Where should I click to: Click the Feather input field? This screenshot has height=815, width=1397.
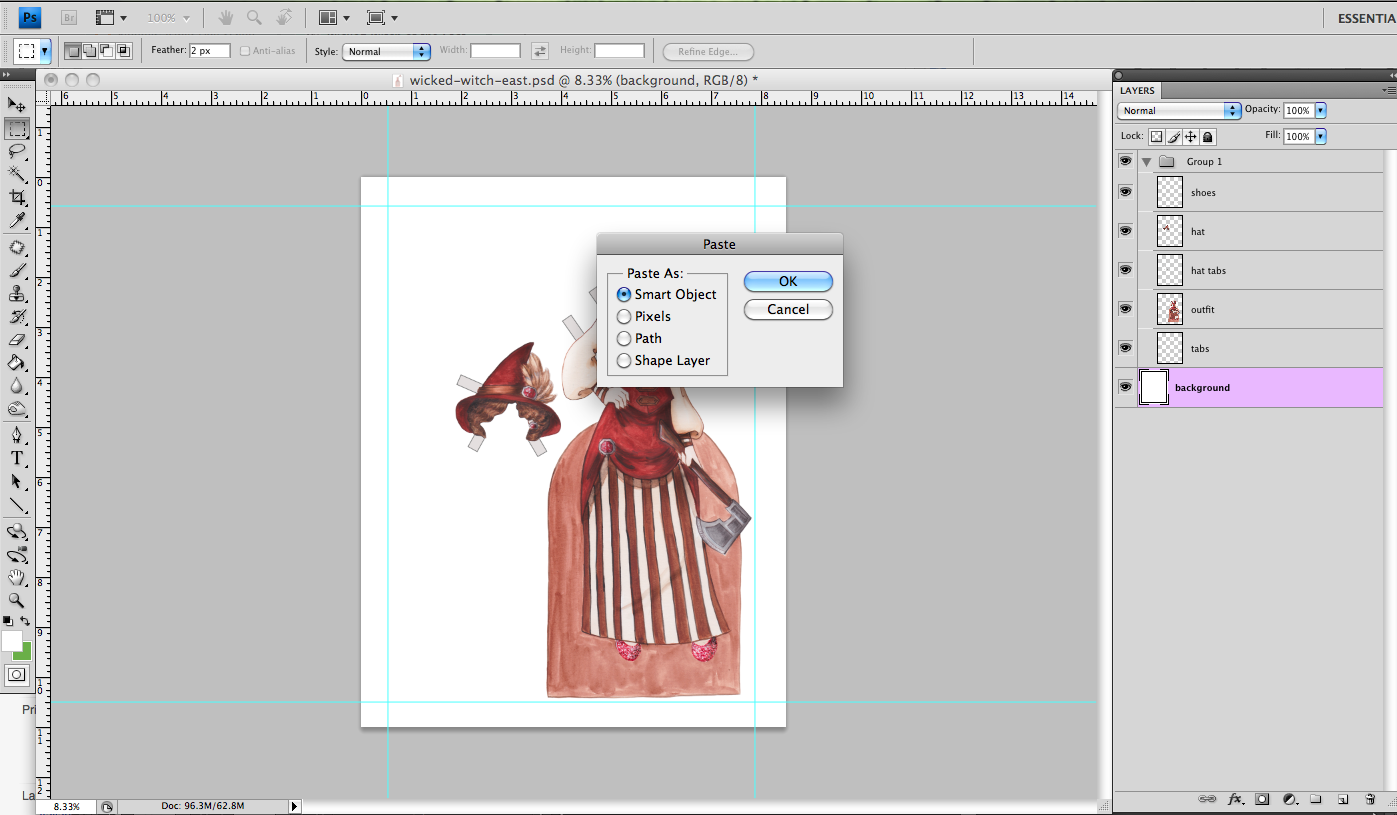tap(209, 51)
